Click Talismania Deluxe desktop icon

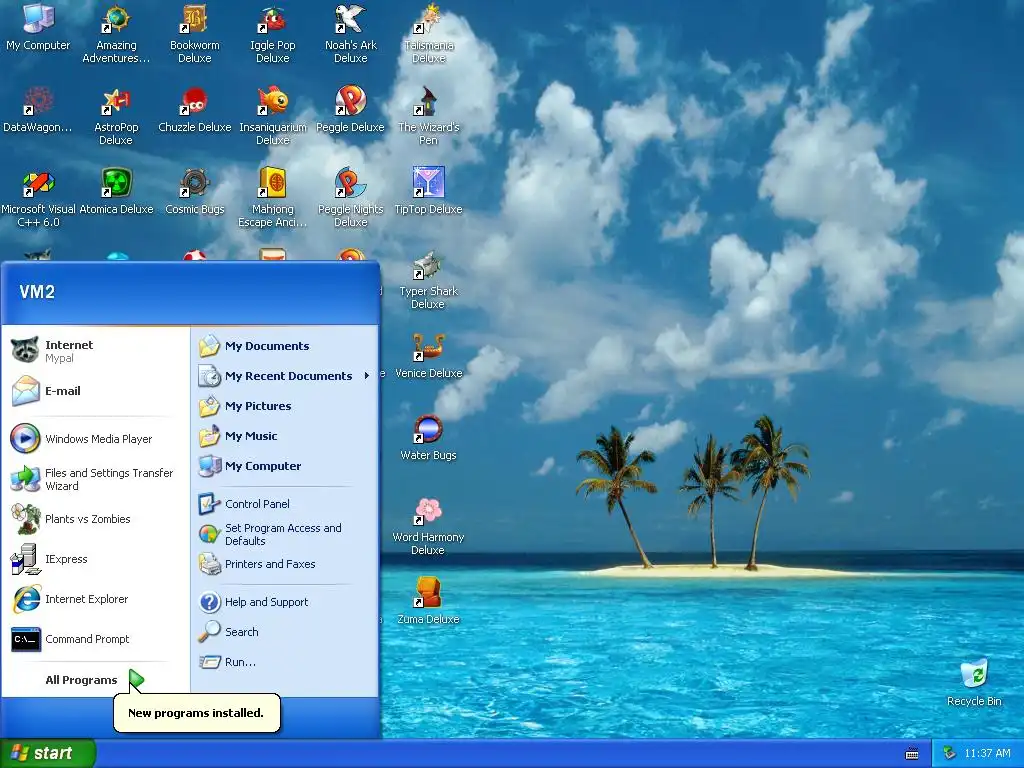coord(428,33)
